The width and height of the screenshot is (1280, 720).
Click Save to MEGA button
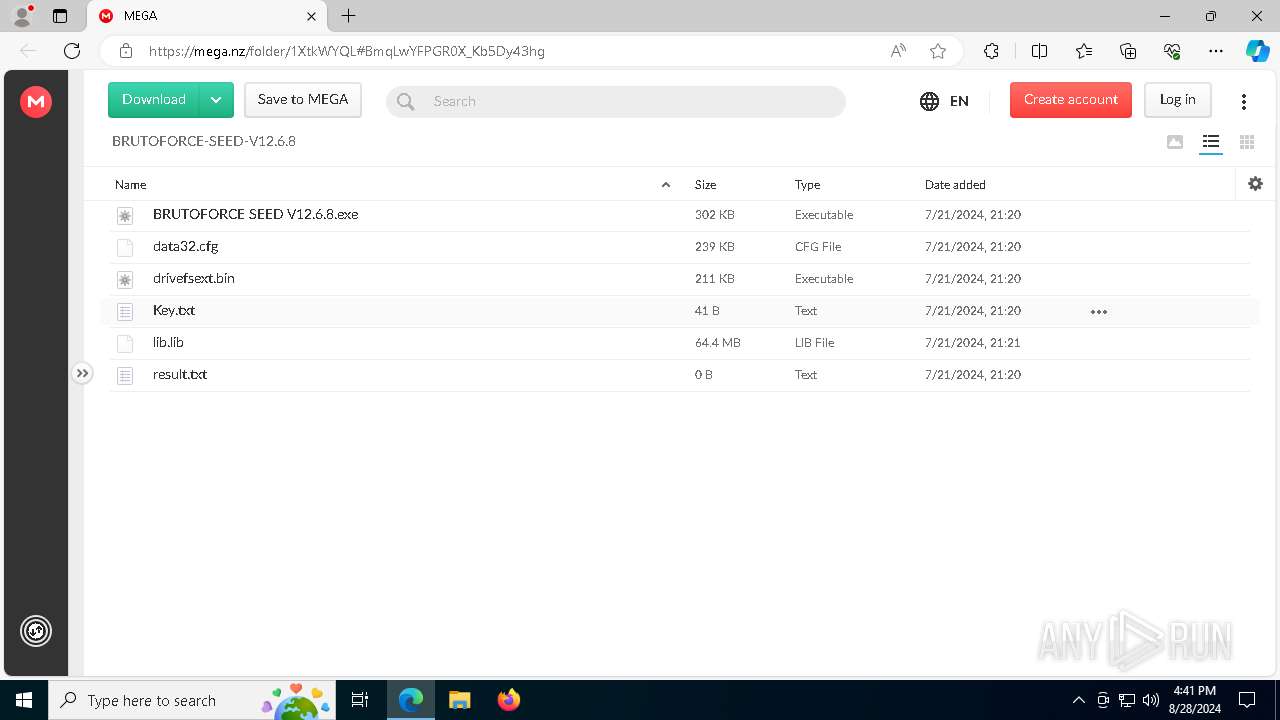click(303, 100)
